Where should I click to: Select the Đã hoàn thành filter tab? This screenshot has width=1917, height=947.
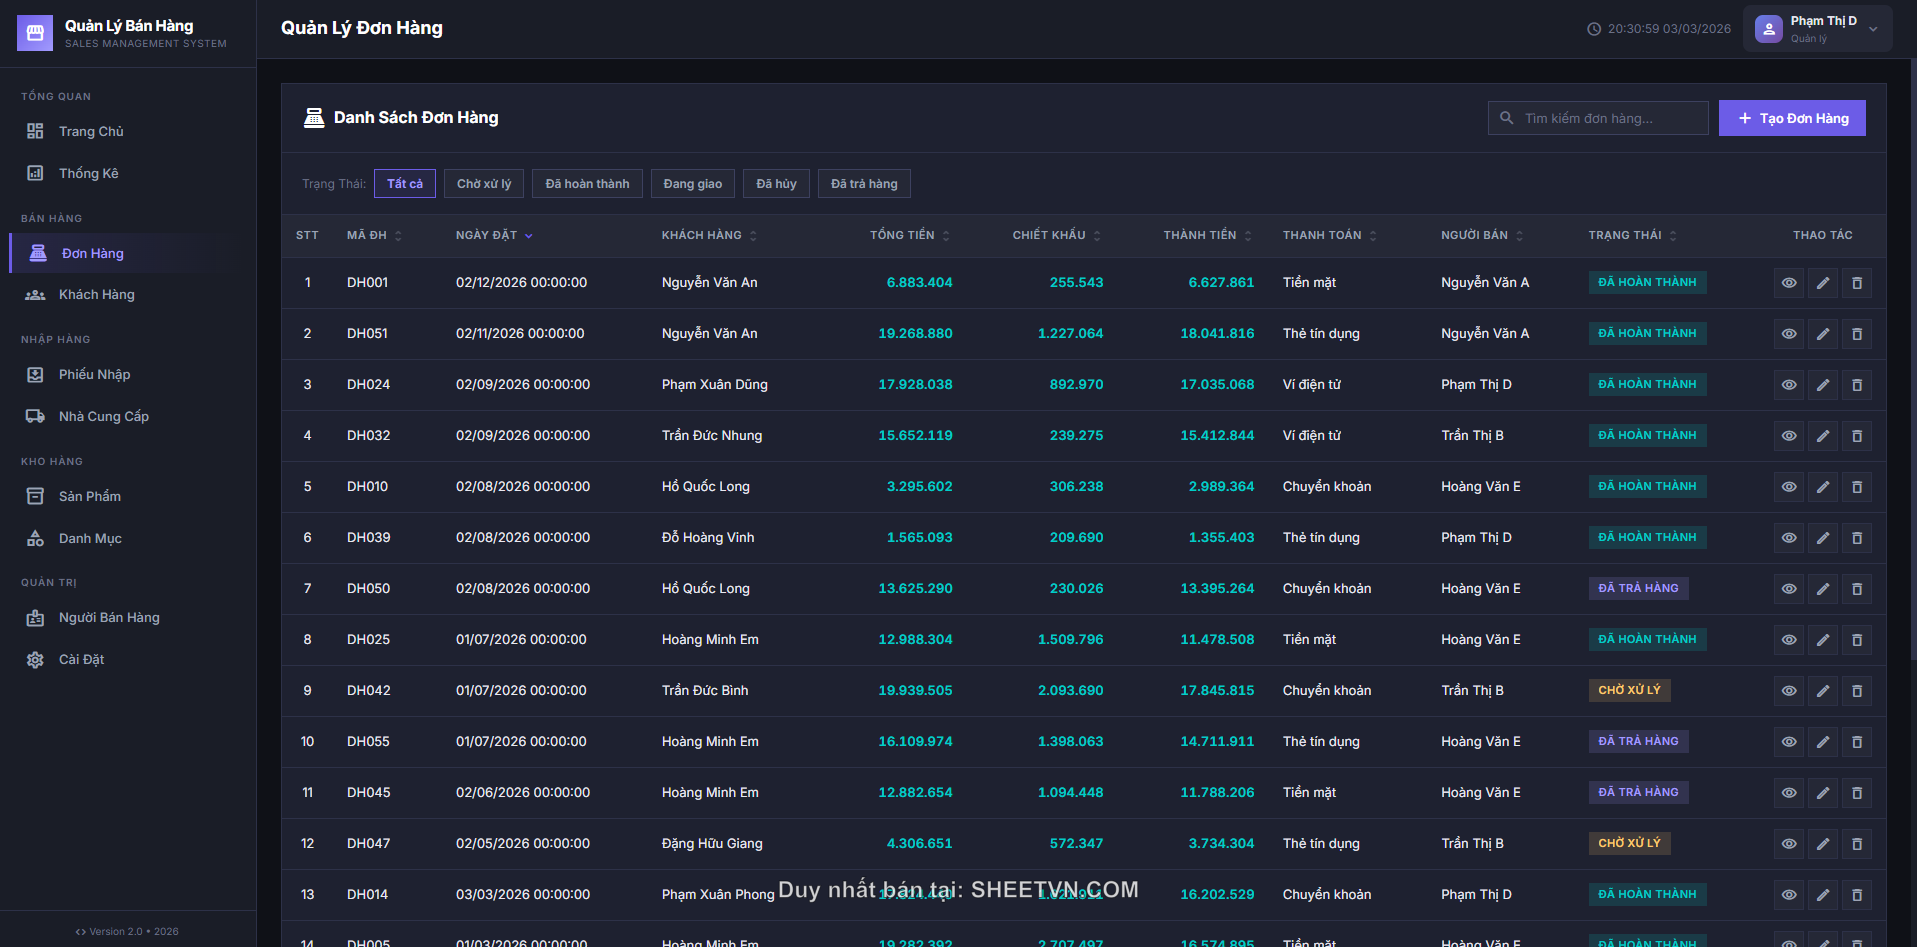(587, 184)
